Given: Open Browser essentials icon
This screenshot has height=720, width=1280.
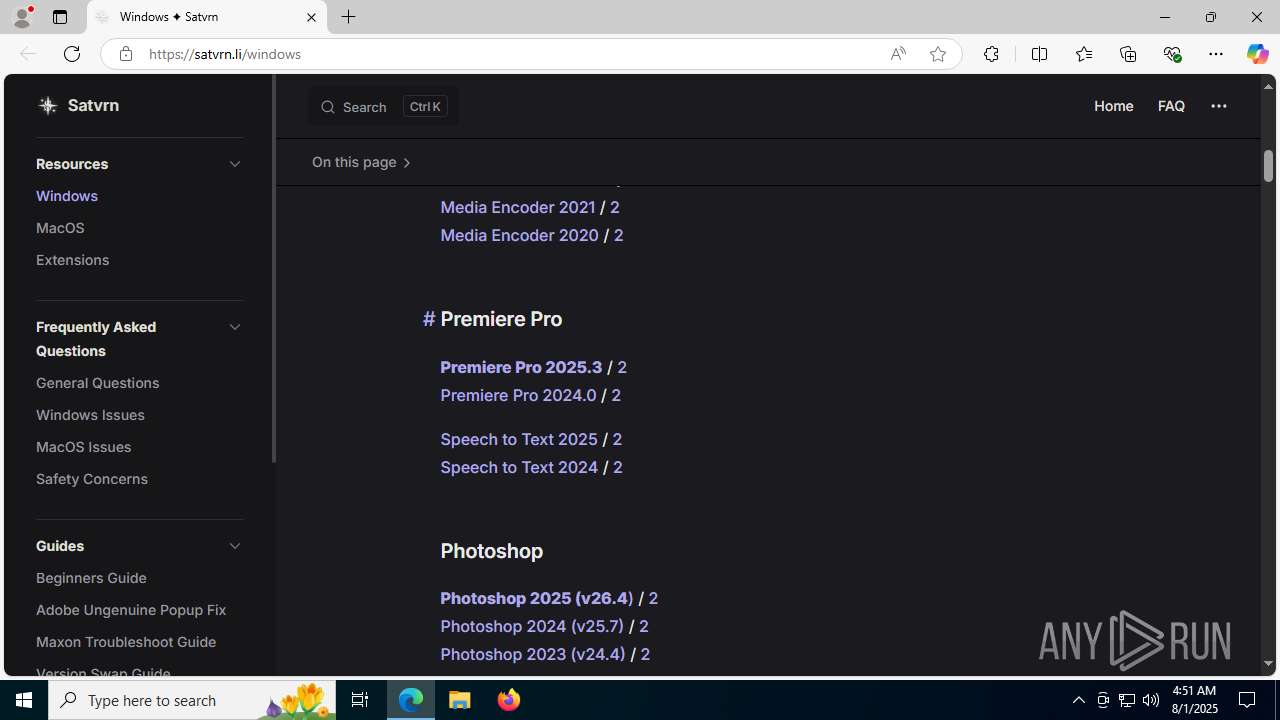Looking at the screenshot, I should 1172,54.
